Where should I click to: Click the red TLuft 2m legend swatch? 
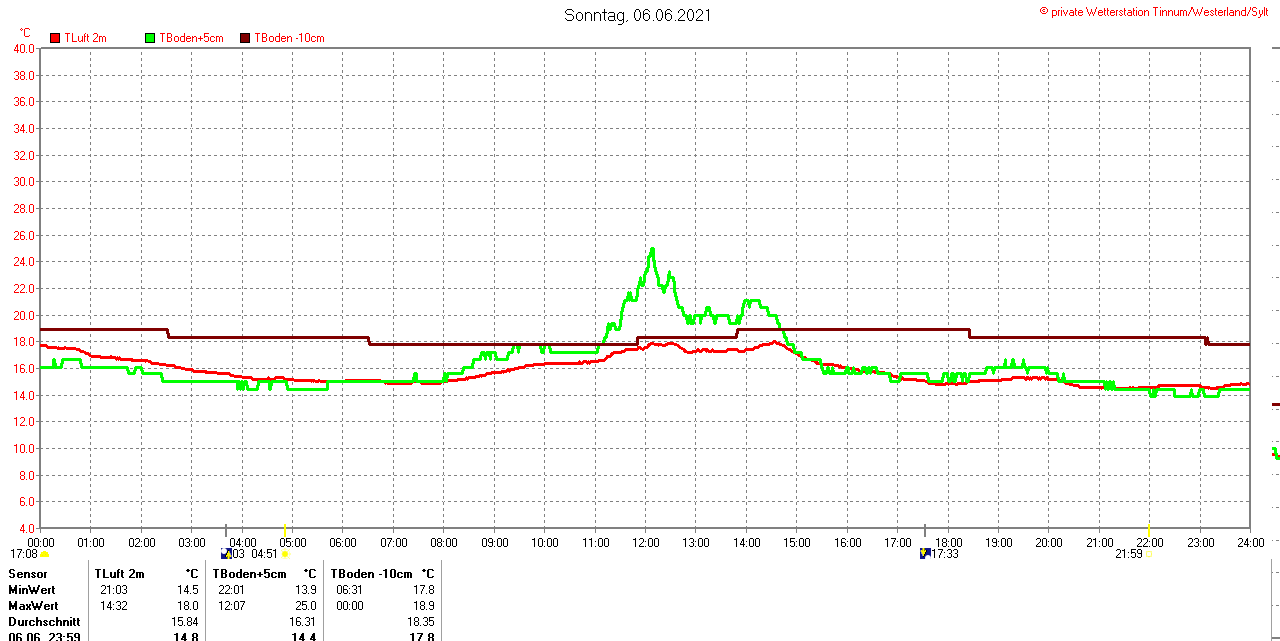(x=55, y=38)
